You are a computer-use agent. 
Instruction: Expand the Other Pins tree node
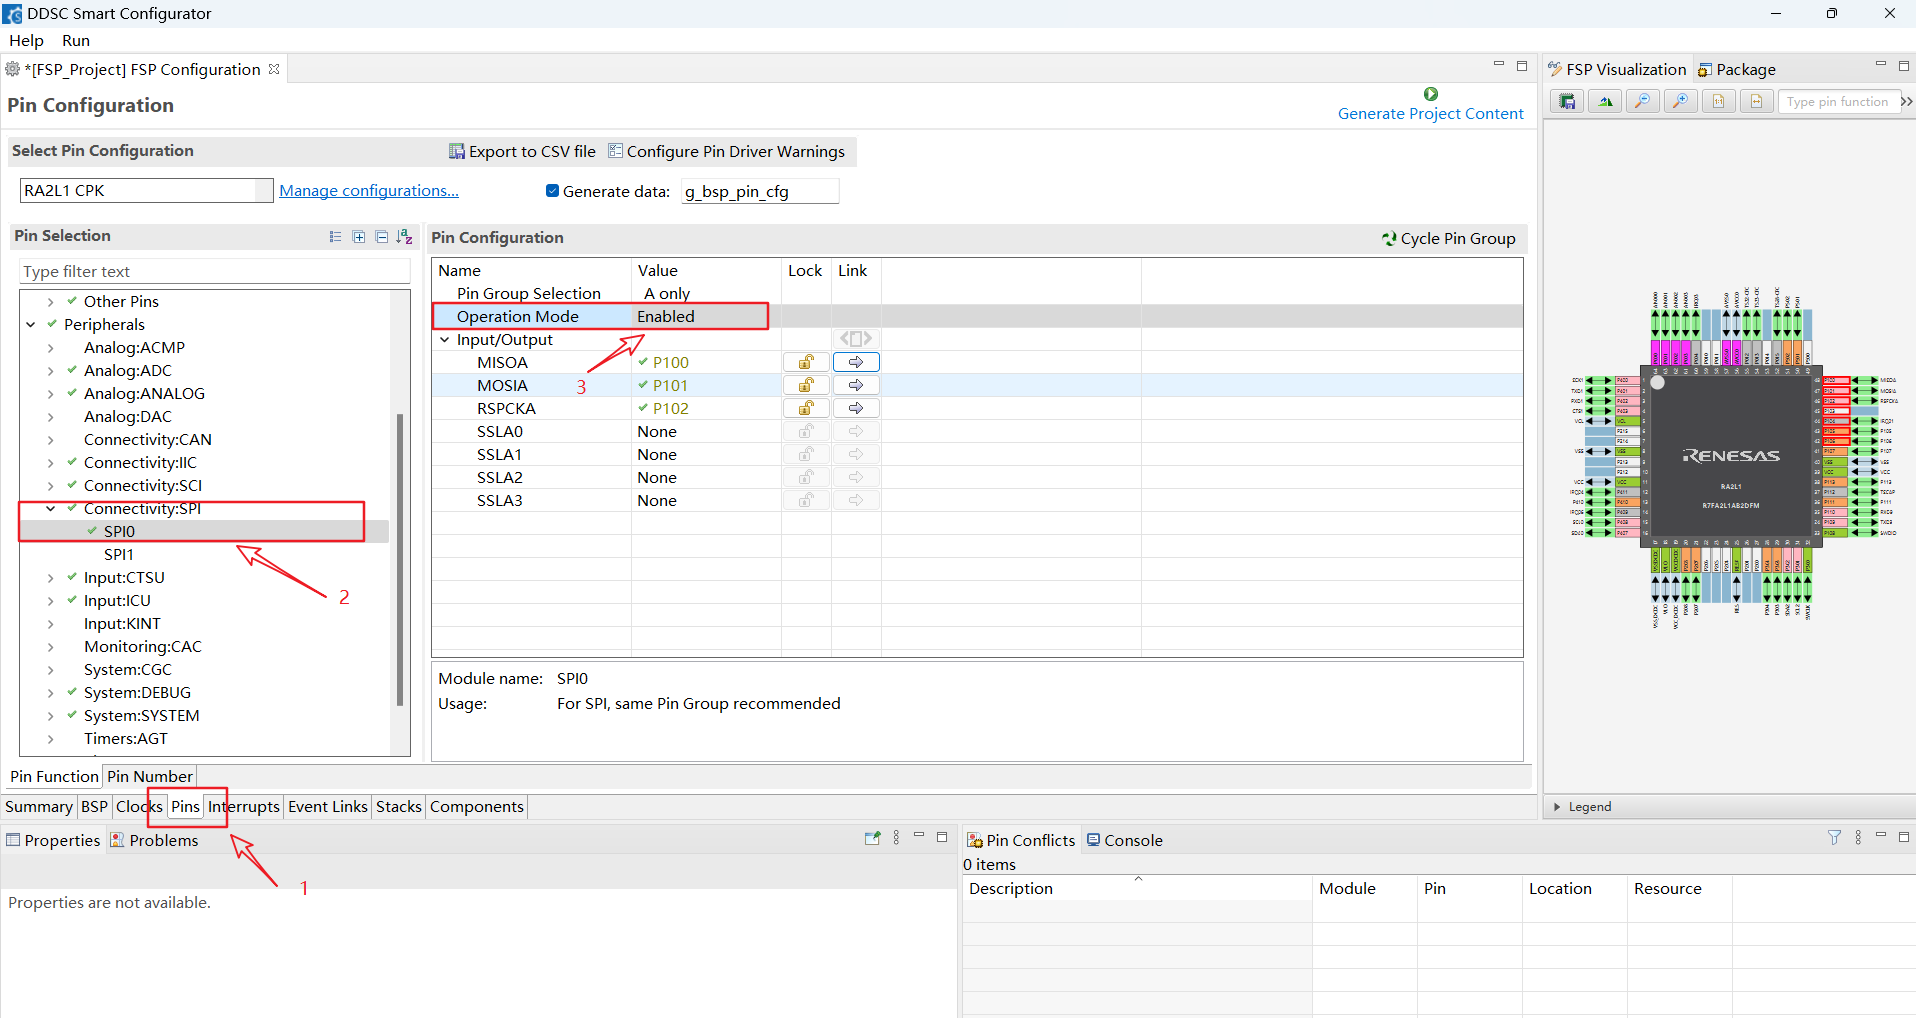50,302
